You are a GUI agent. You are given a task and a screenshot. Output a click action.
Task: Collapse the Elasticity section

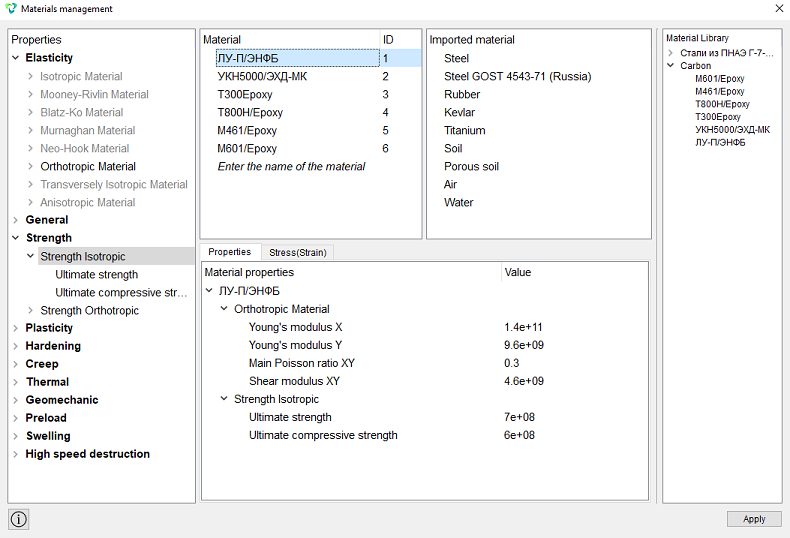[16, 58]
